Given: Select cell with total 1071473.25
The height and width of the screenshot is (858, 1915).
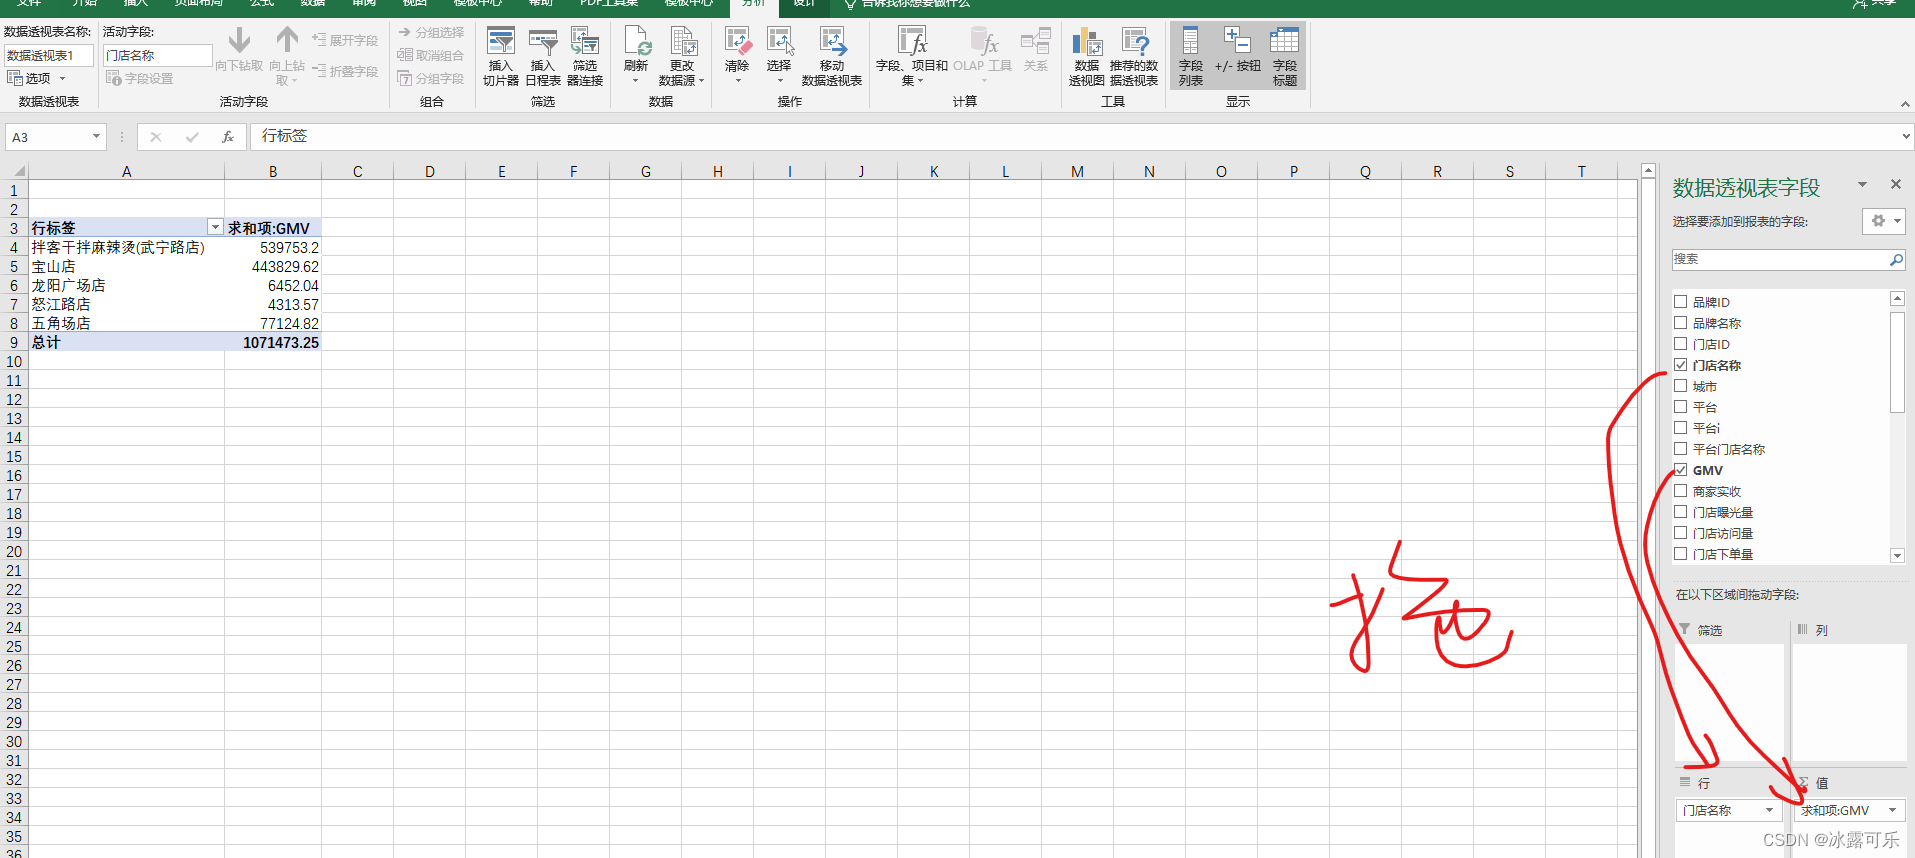Looking at the screenshot, I should click(273, 342).
